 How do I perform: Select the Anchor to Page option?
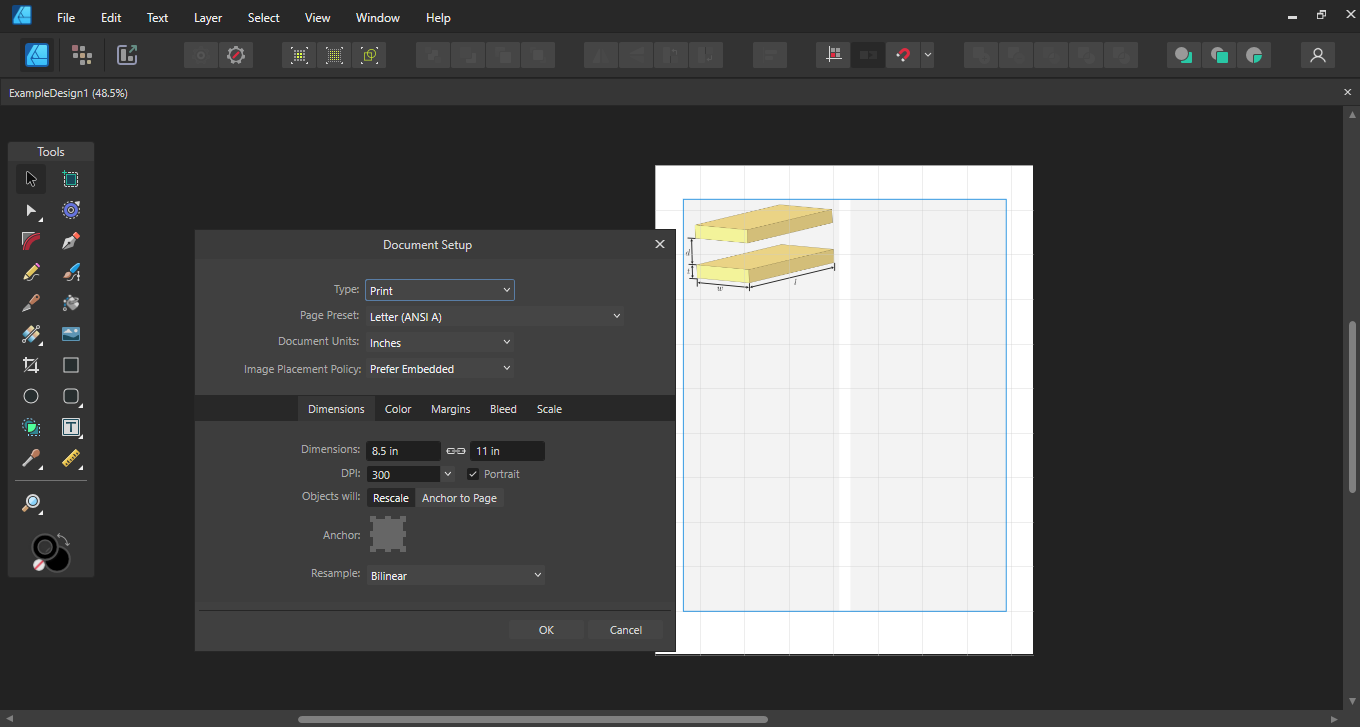459,498
